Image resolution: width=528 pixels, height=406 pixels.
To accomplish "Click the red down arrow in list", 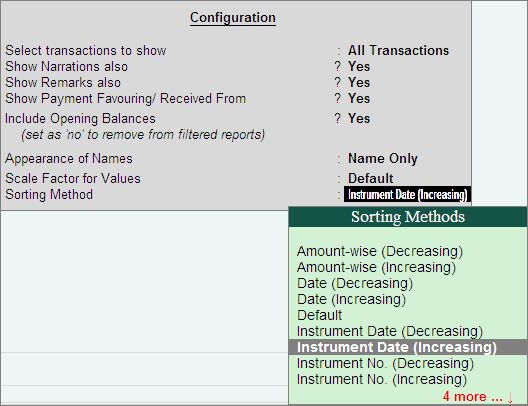I will pyautogui.click(x=510, y=397).
